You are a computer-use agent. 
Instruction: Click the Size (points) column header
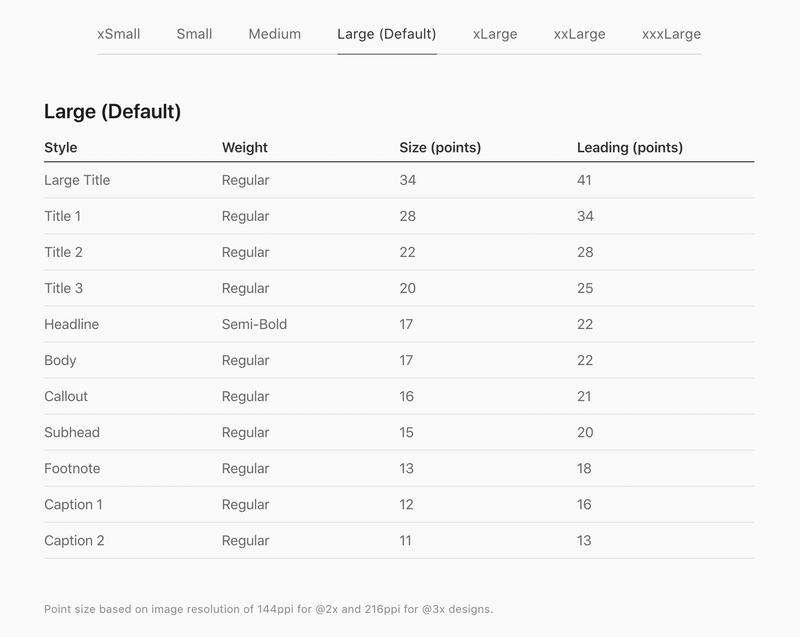pos(440,147)
